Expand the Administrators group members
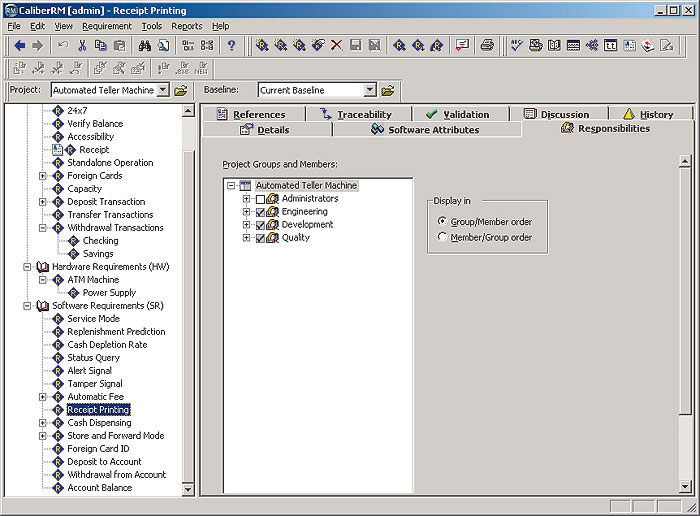Image resolution: width=700 pixels, height=516 pixels. pos(246,199)
